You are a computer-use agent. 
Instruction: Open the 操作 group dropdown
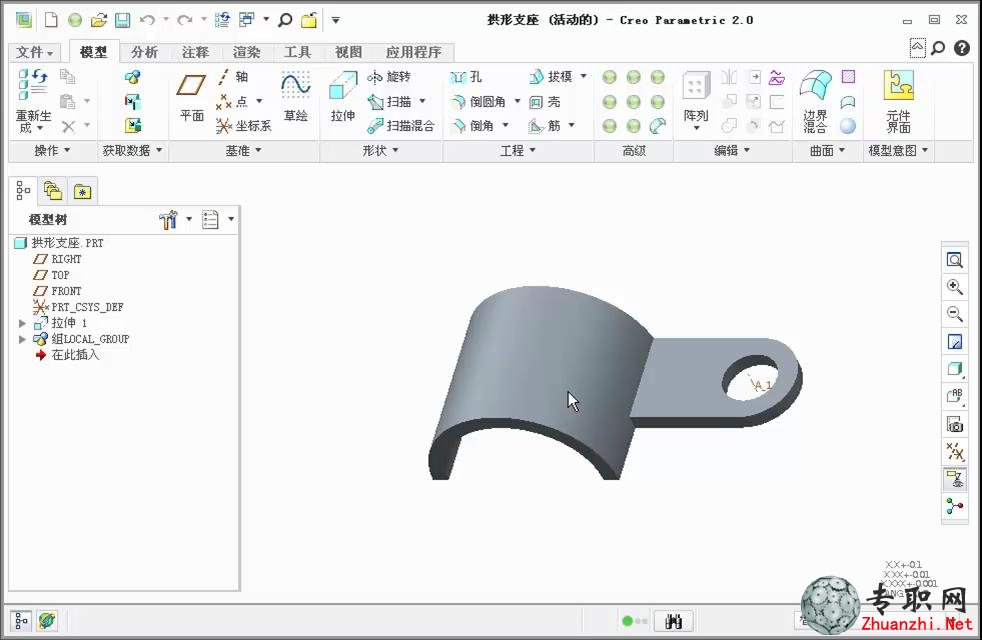[52, 150]
